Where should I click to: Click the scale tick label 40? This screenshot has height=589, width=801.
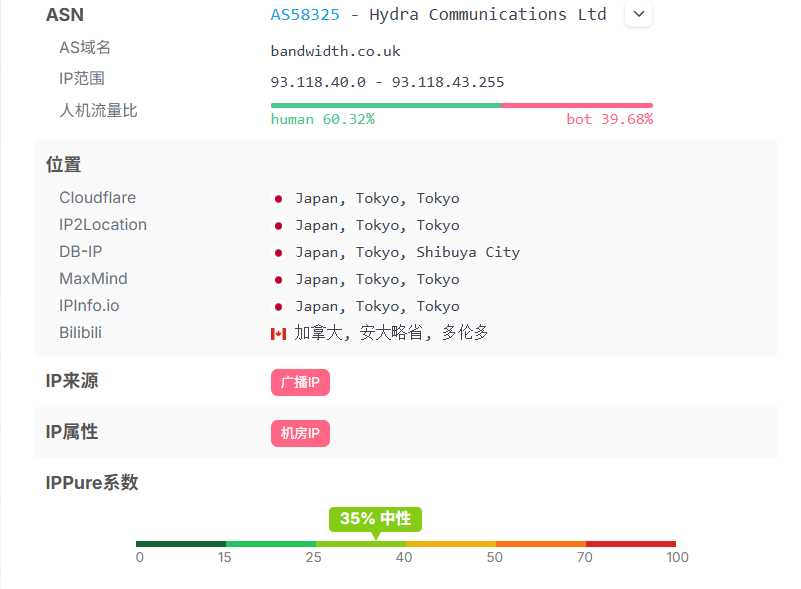(404, 557)
